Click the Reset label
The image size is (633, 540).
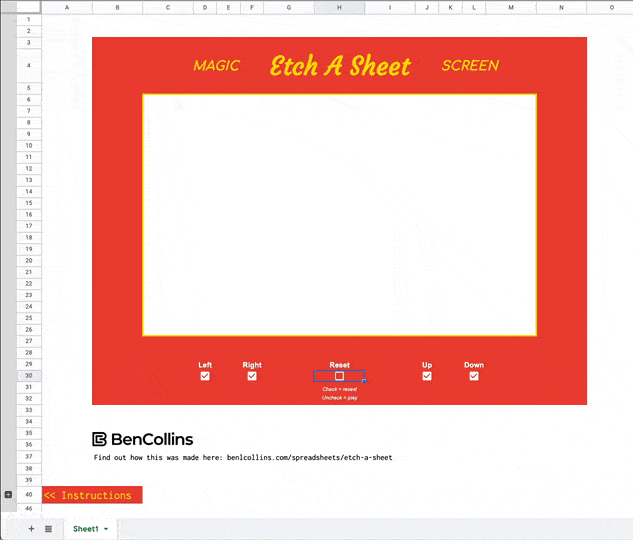(340, 365)
